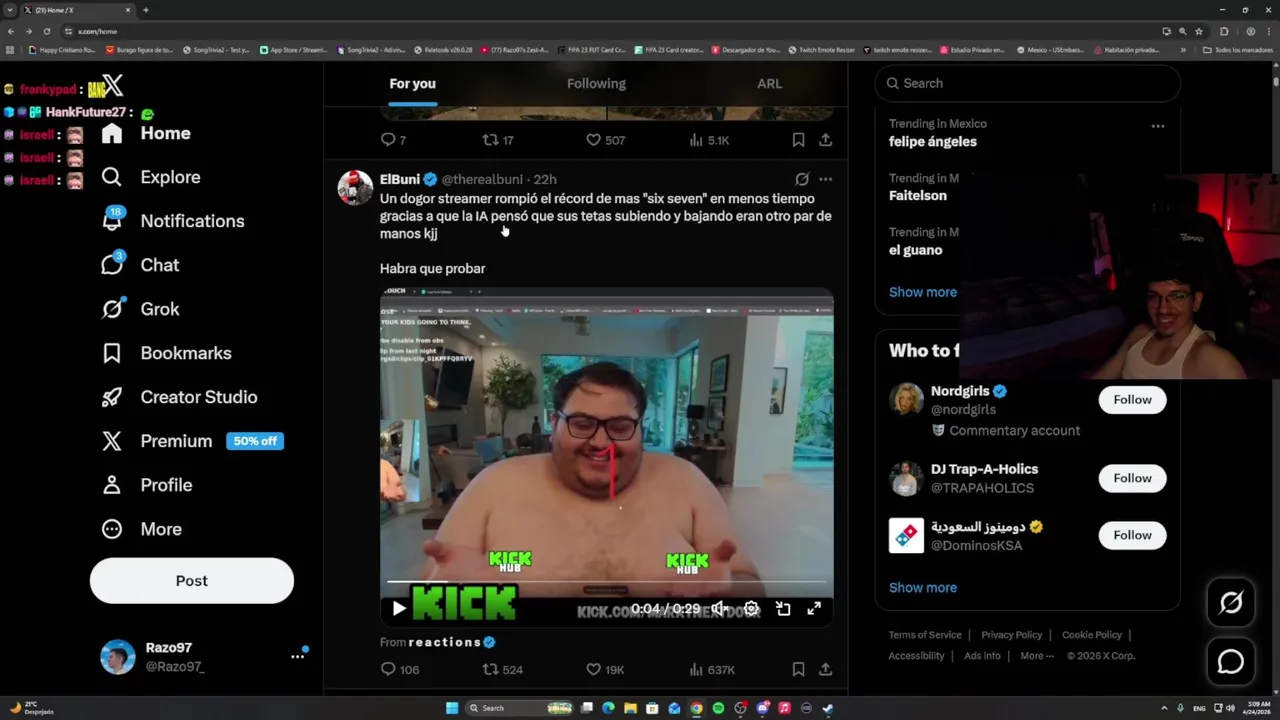Enter video fullscreen

814,608
